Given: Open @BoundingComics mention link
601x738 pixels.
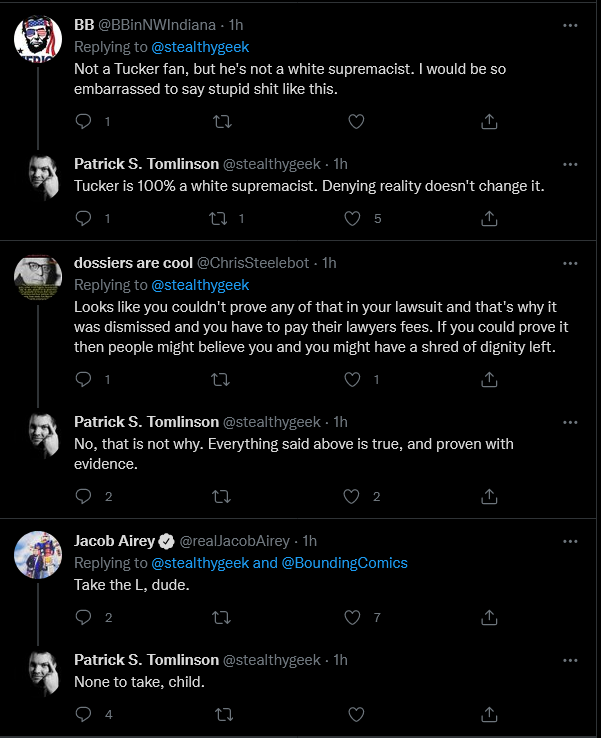Looking at the screenshot, I should pyautogui.click(x=345, y=563).
